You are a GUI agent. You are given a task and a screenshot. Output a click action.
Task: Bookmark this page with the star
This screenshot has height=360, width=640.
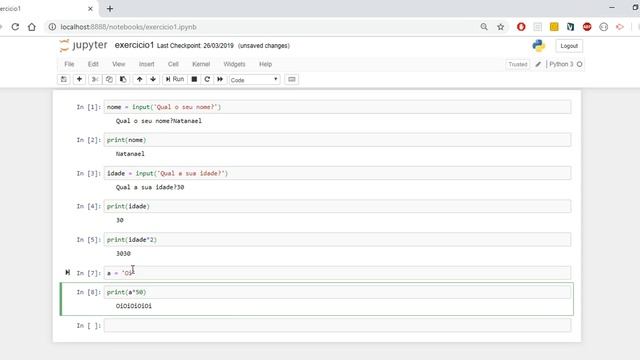click(x=500, y=27)
